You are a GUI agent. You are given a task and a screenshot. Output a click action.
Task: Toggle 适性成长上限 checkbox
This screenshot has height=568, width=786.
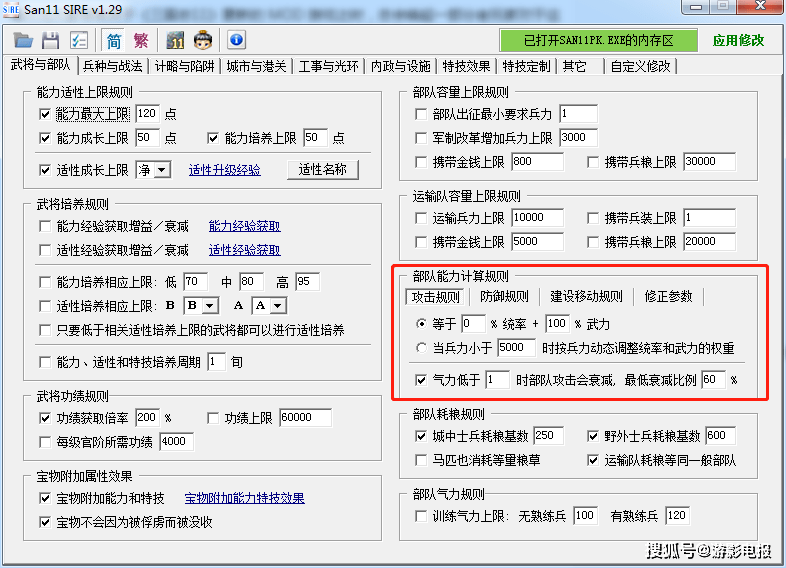pyautogui.click(x=45, y=170)
